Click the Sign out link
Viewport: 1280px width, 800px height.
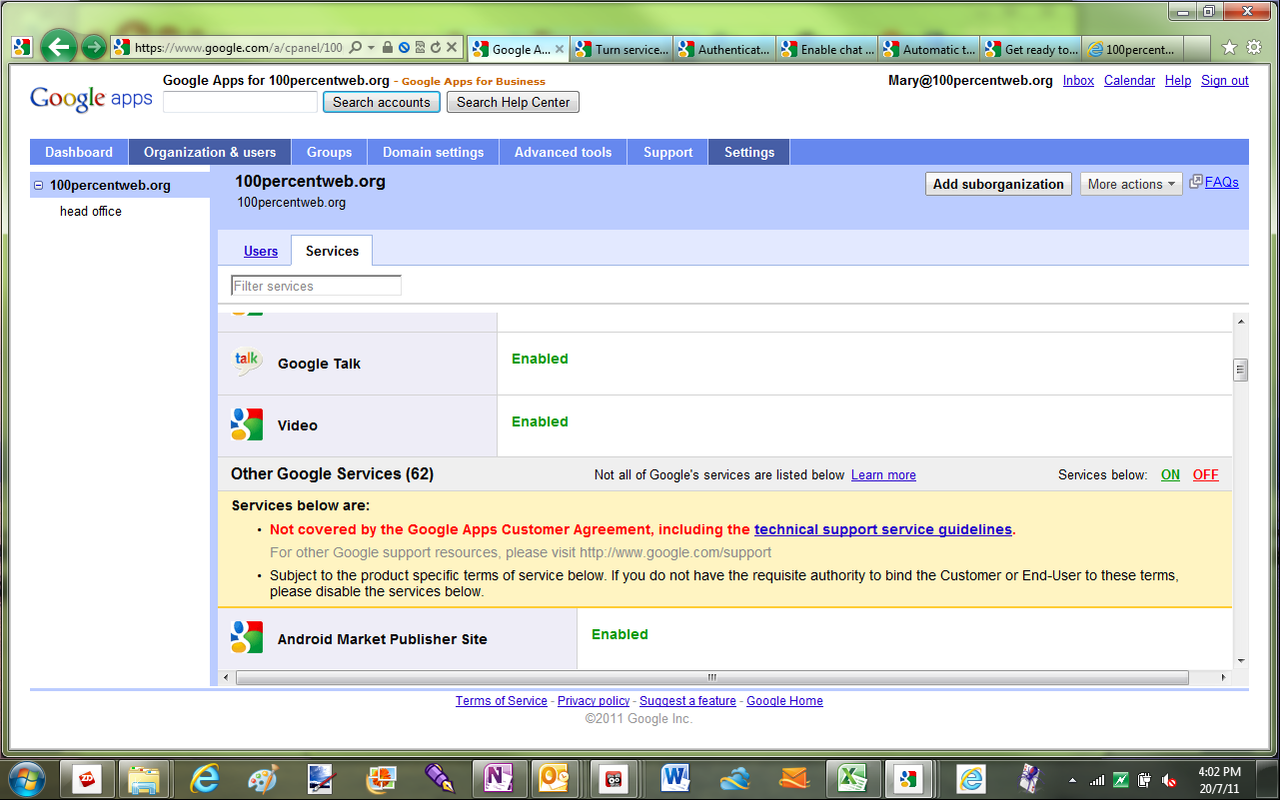(1225, 80)
